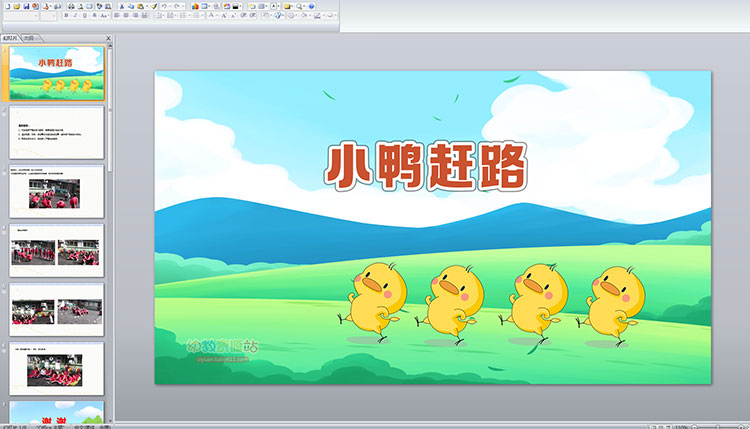The width and height of the screenshot is (750, 429).
Task: Select slide 6 thumbnail with one large photo
Action: point(56,368)
